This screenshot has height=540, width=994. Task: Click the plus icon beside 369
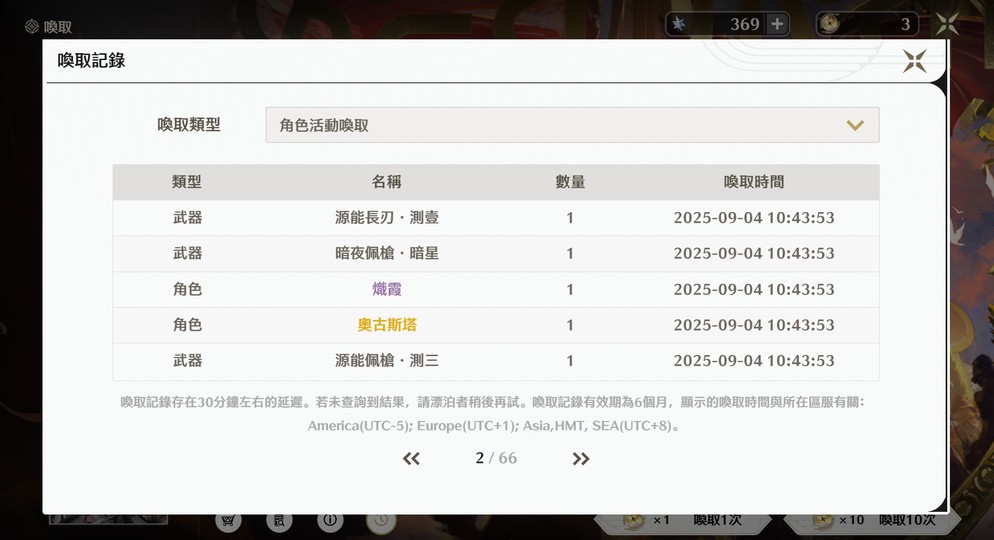(777, 24)
